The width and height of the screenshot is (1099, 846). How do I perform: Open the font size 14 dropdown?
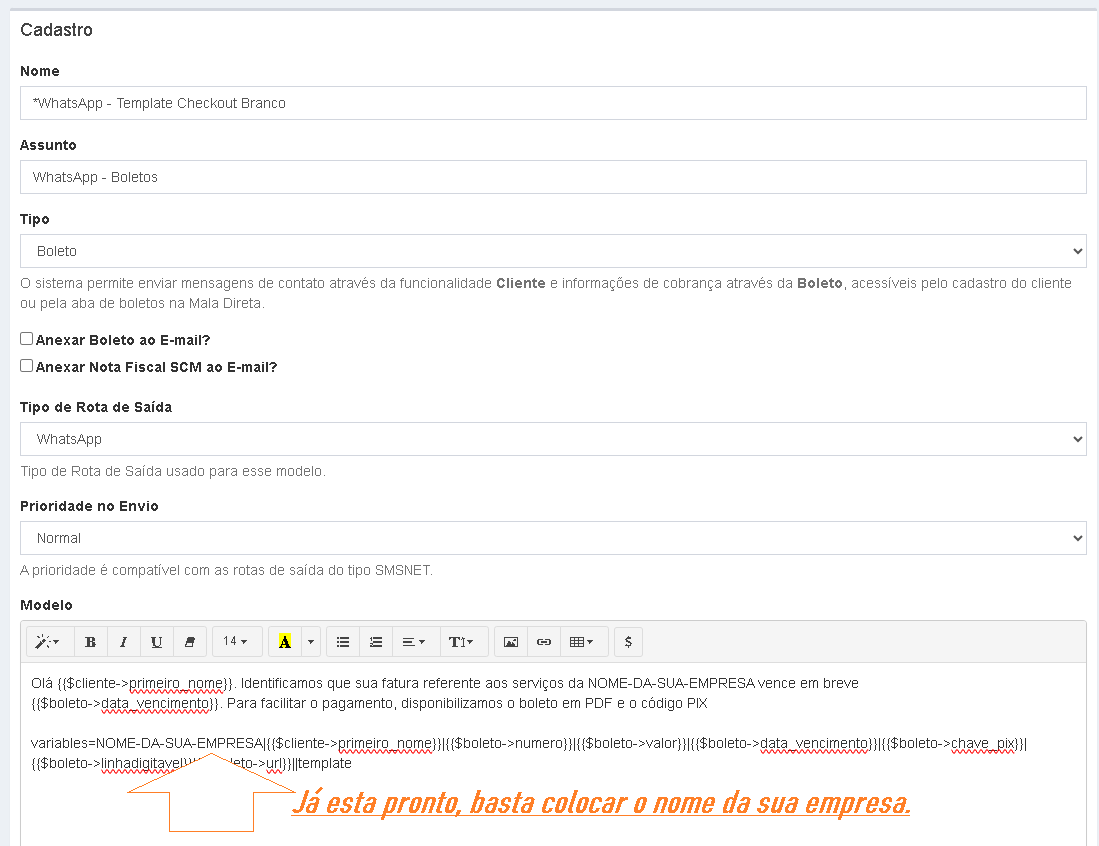tap(236, 642)
